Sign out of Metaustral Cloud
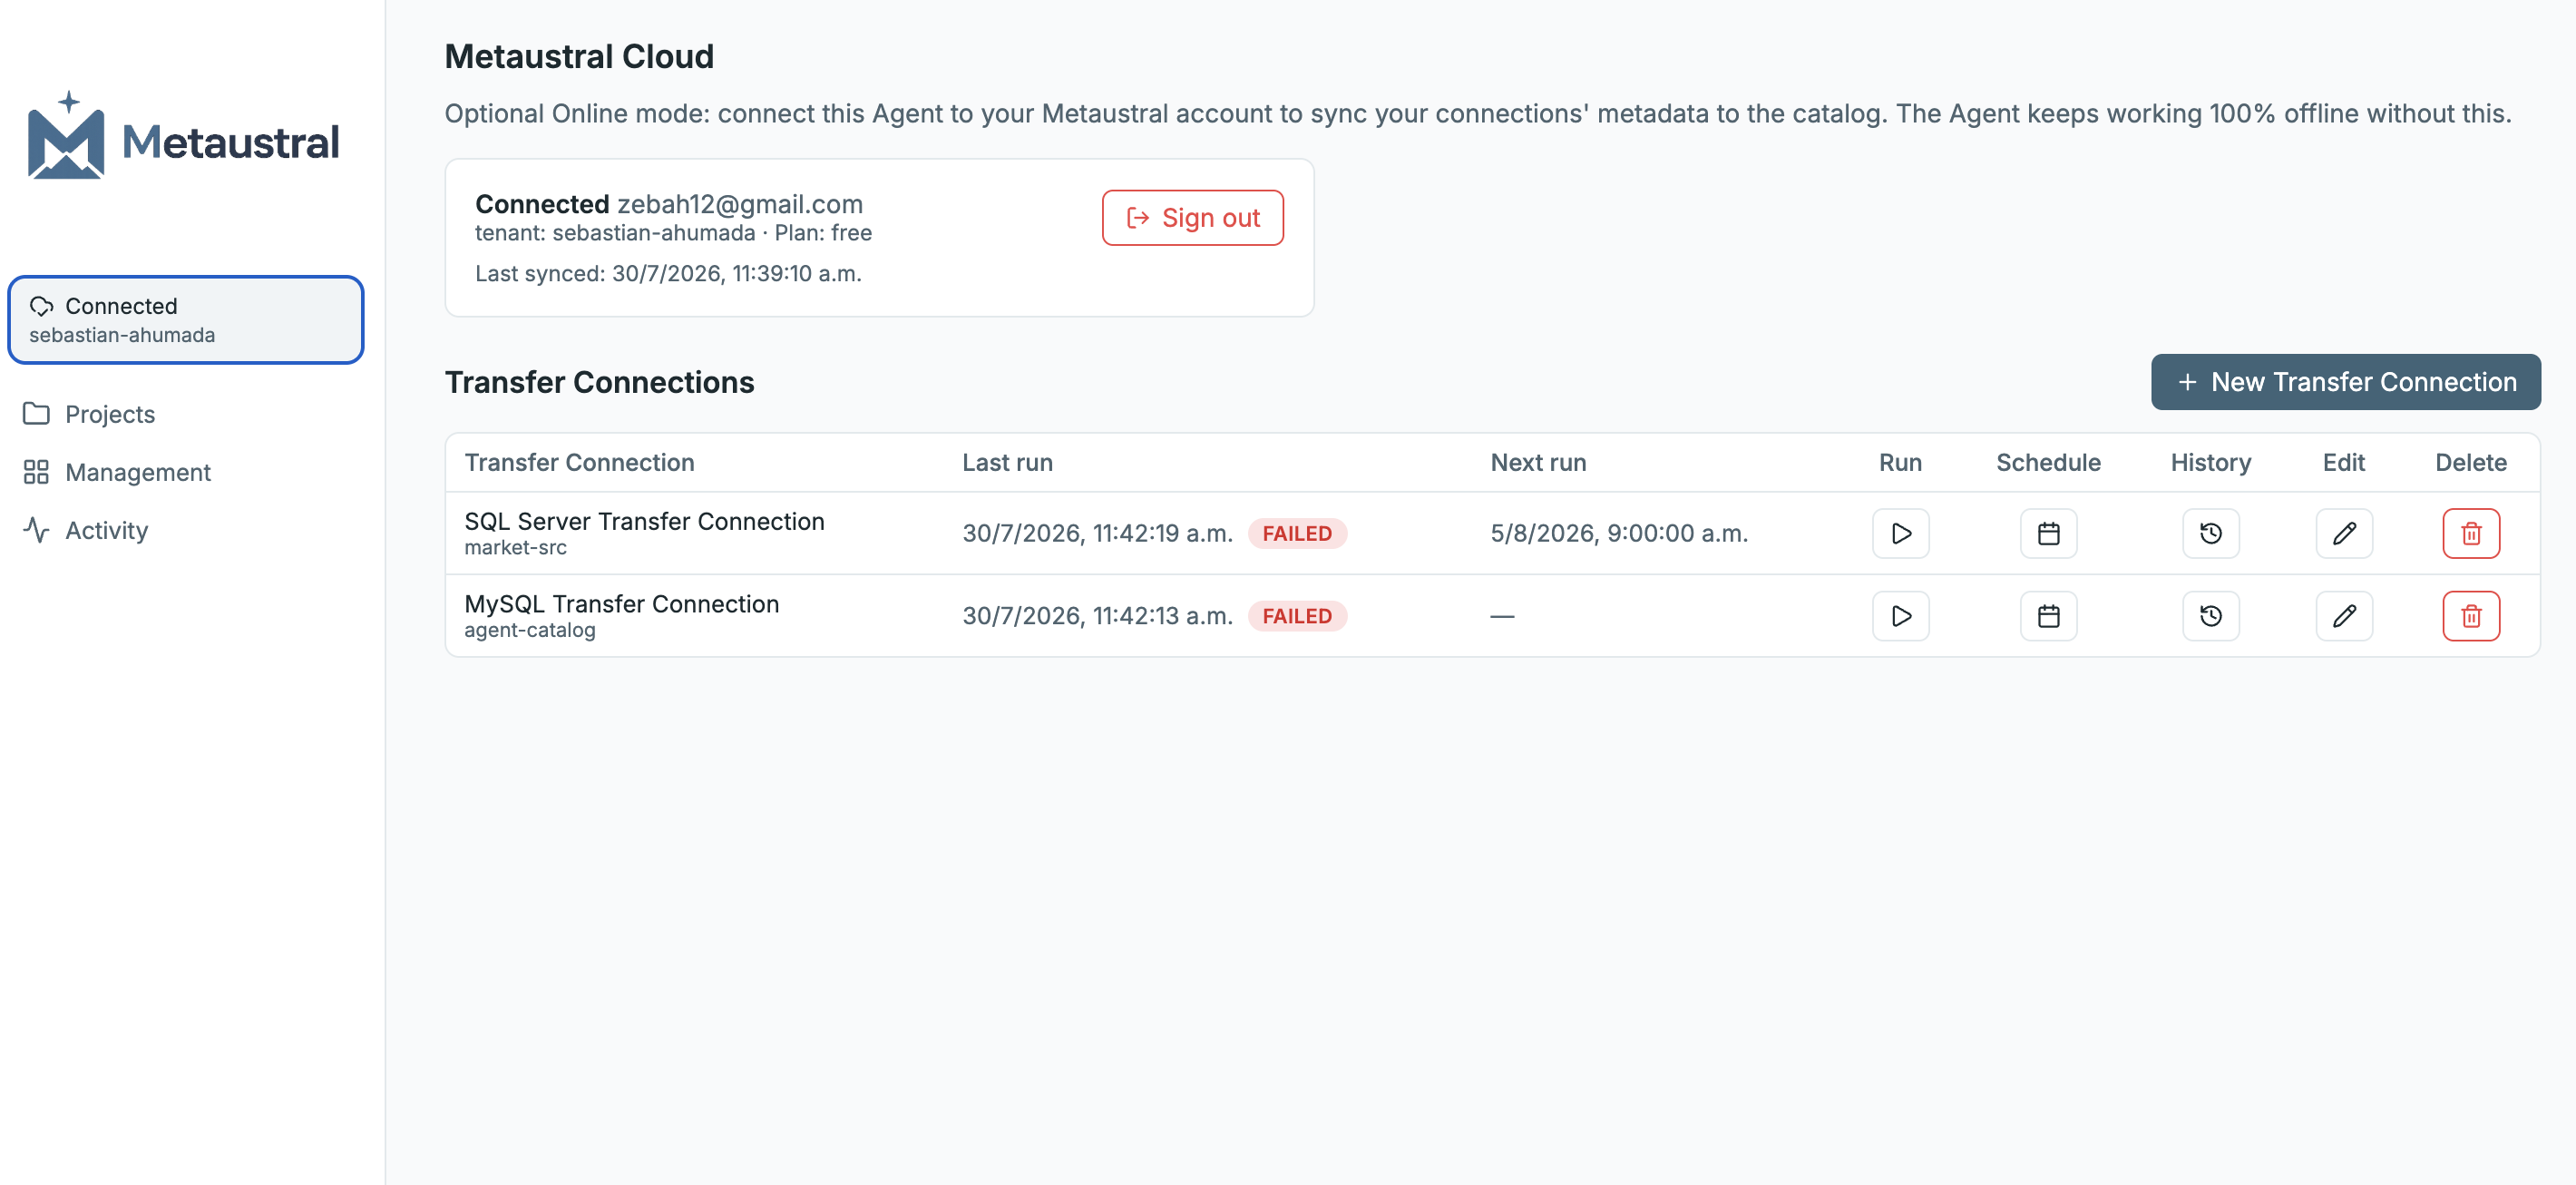The width and height of the screenshot is (2576, 1185). (x=1192, y=218)
